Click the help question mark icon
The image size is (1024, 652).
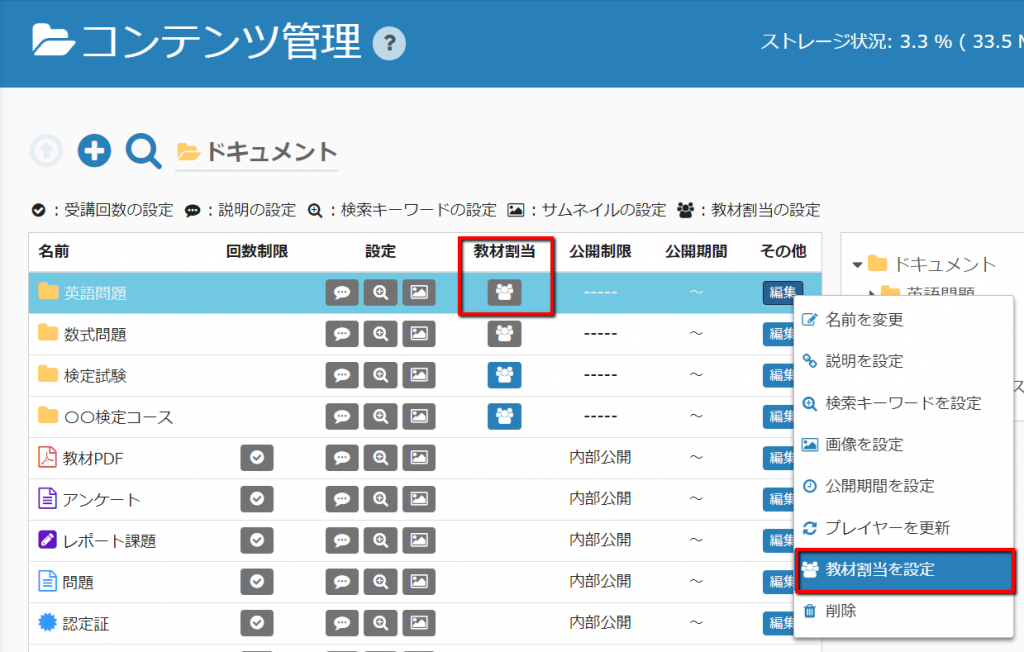(389, 44)
